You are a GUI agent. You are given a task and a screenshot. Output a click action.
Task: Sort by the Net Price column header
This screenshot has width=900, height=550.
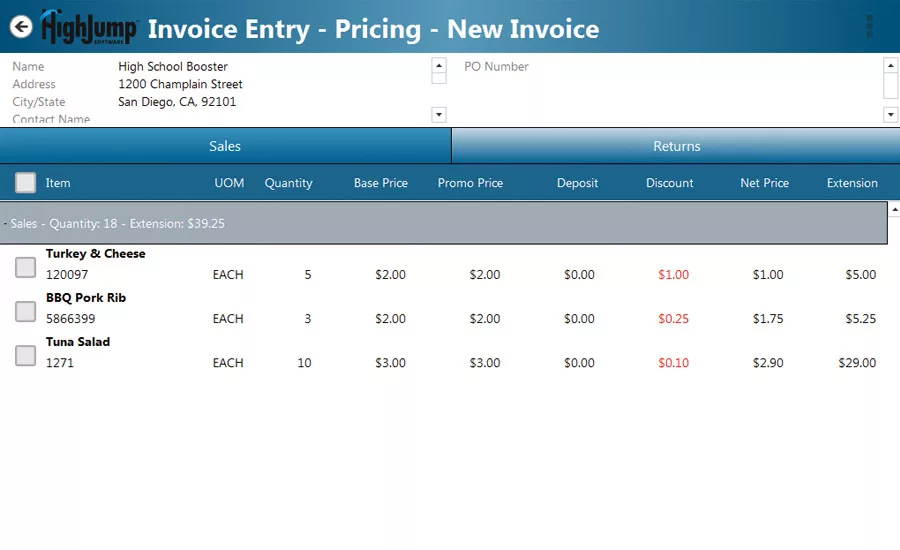[x=764, y=183]
